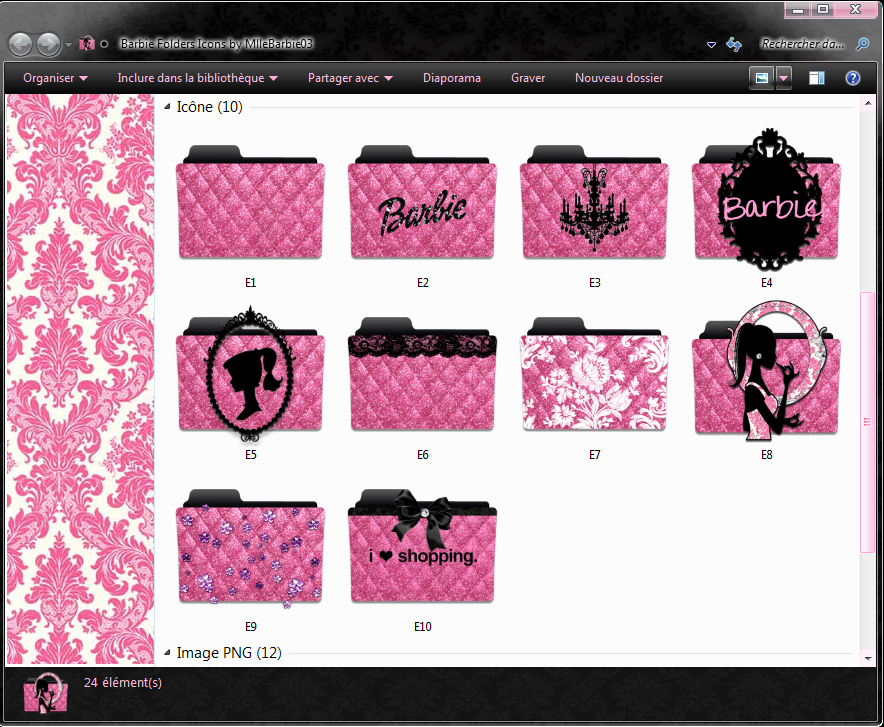Screen dimensions: 884x727
Task: Click the Diaporama button
Action: [x=452, y=78]
